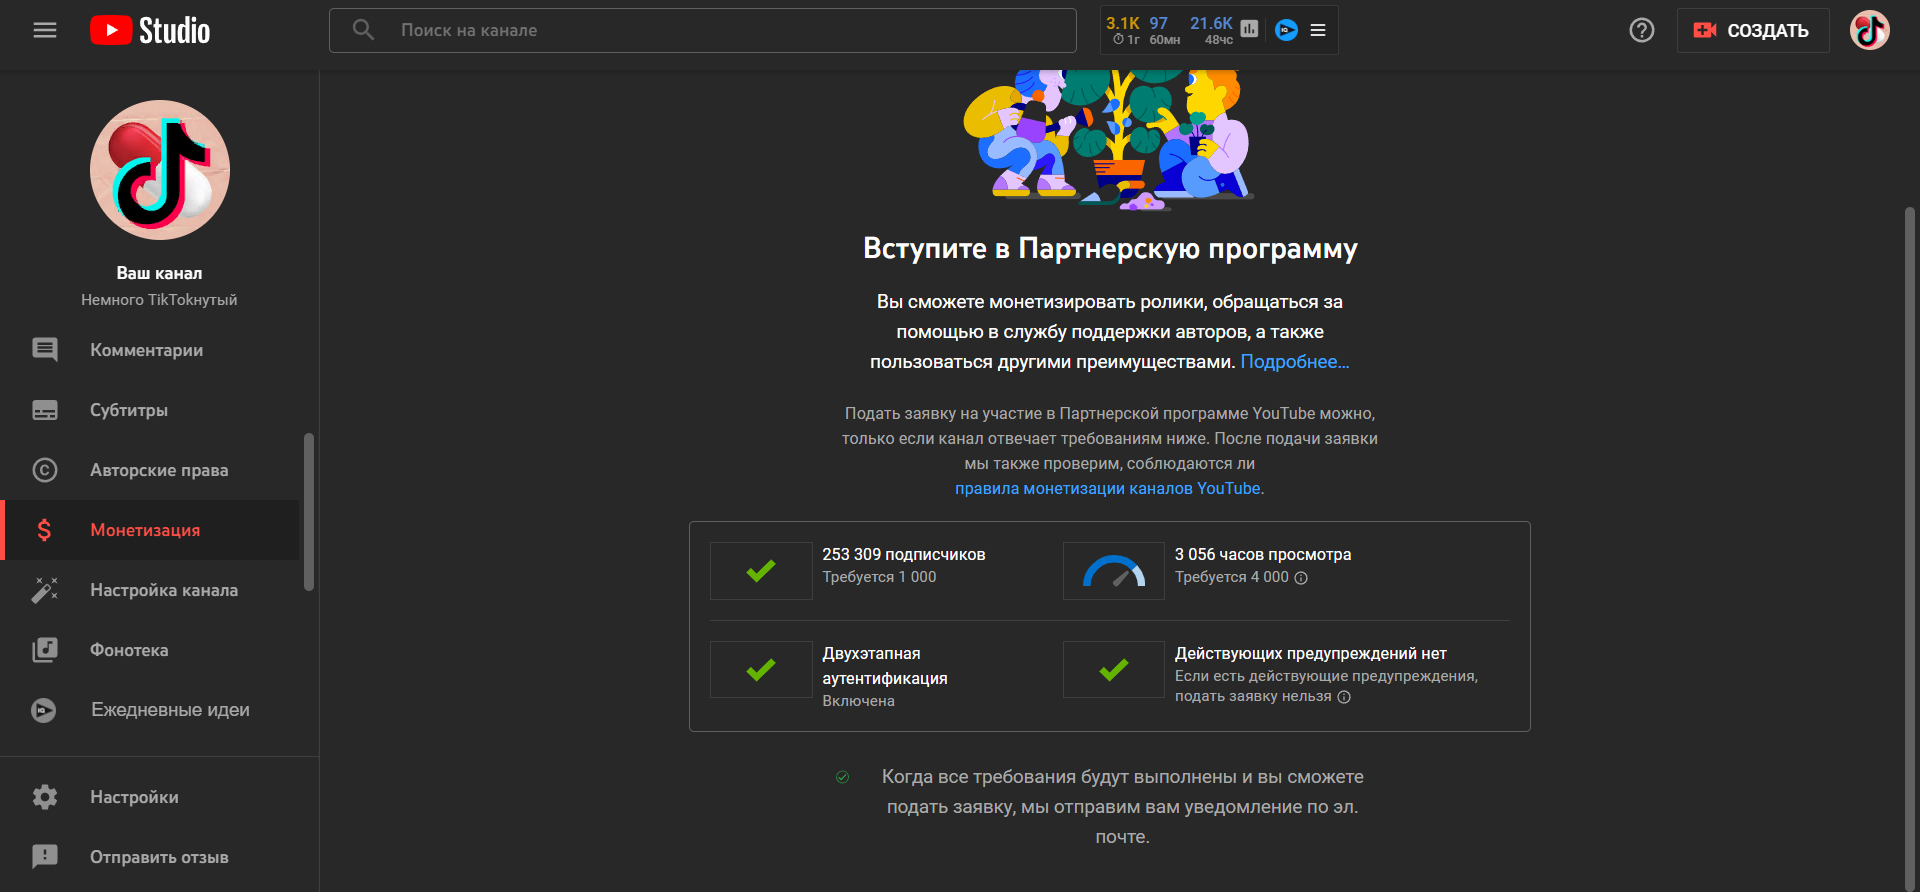This screenshot has width=1920, height=892.
Task: Open Субтитры in the sidebar
Action: click(x=129, y=410)
